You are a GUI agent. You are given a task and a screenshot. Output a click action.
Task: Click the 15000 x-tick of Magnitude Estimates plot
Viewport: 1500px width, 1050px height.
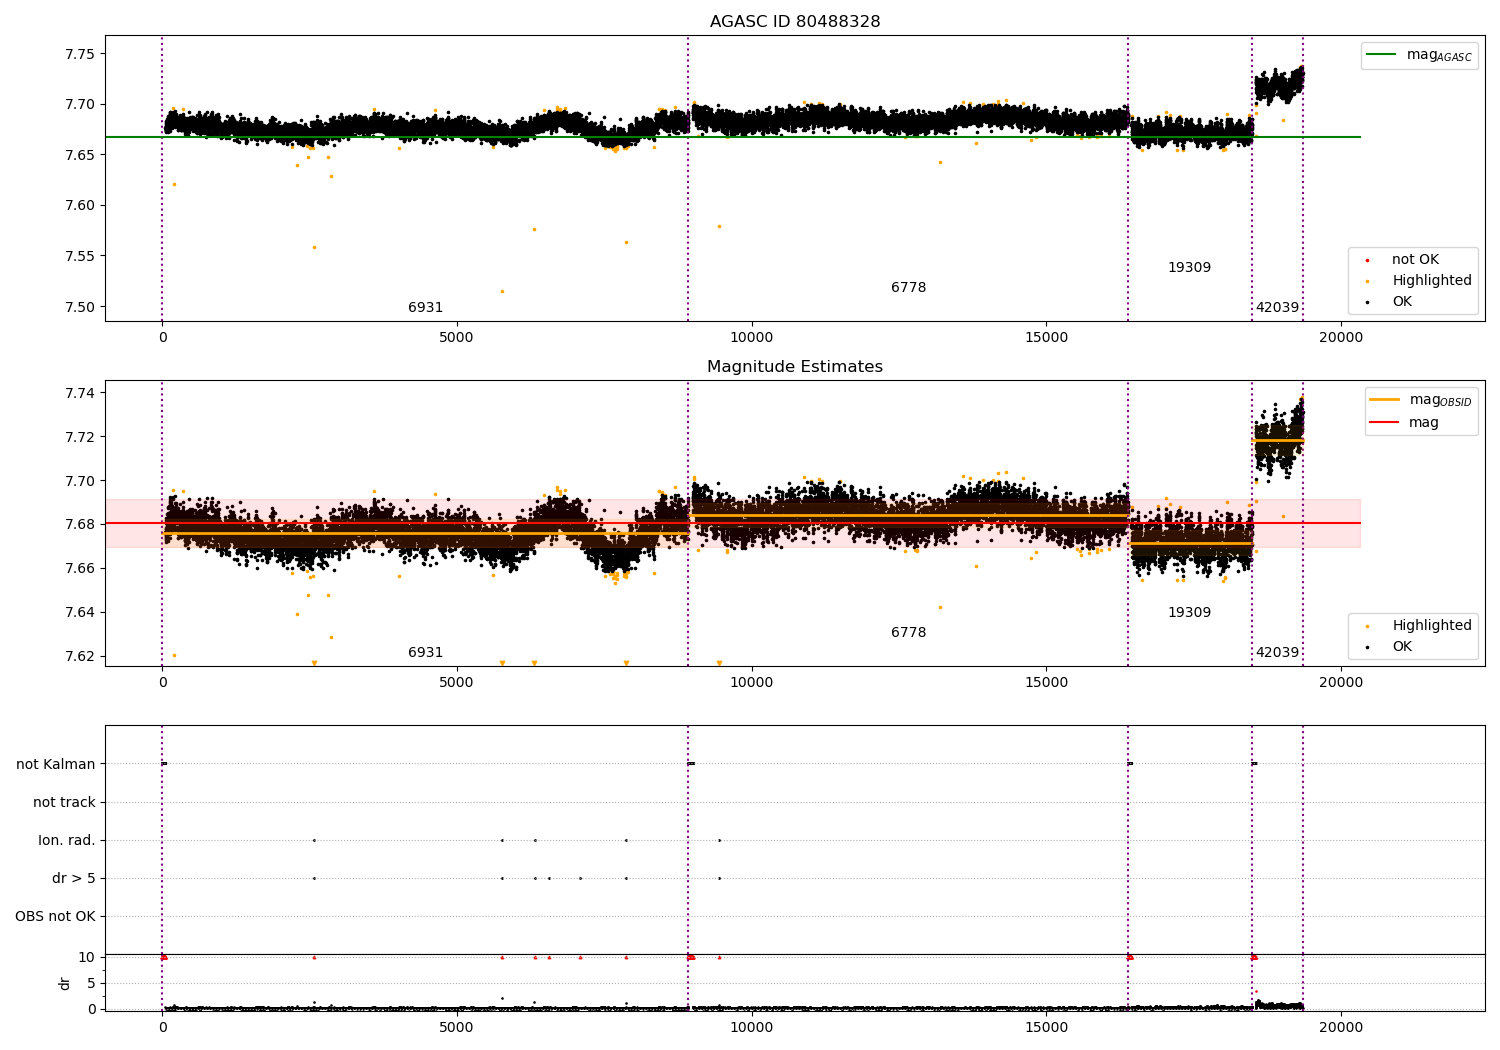tap(1046, 682)
